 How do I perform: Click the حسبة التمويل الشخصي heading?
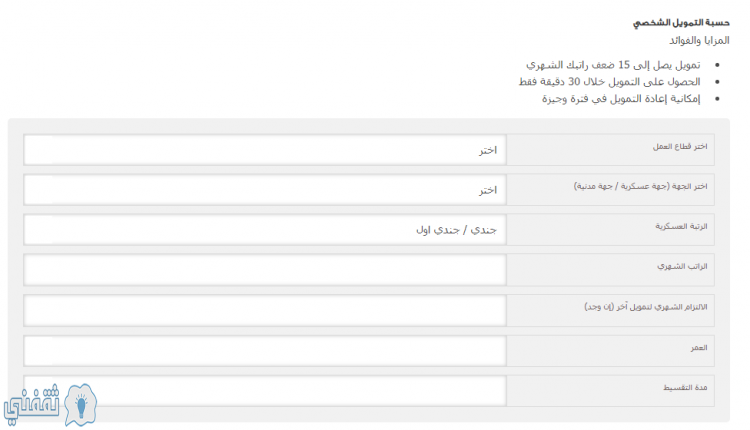pos(681,23)
